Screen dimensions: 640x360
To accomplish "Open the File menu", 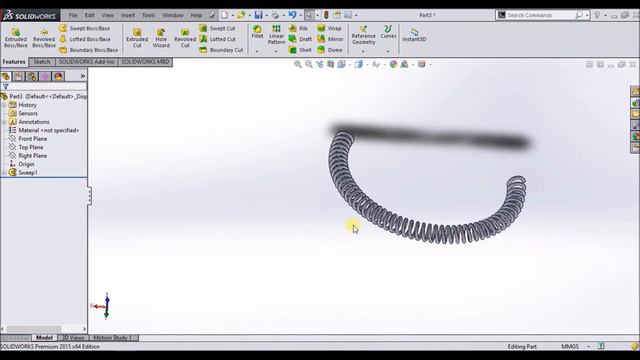I will pyautogui.click(x=73, y=15).
